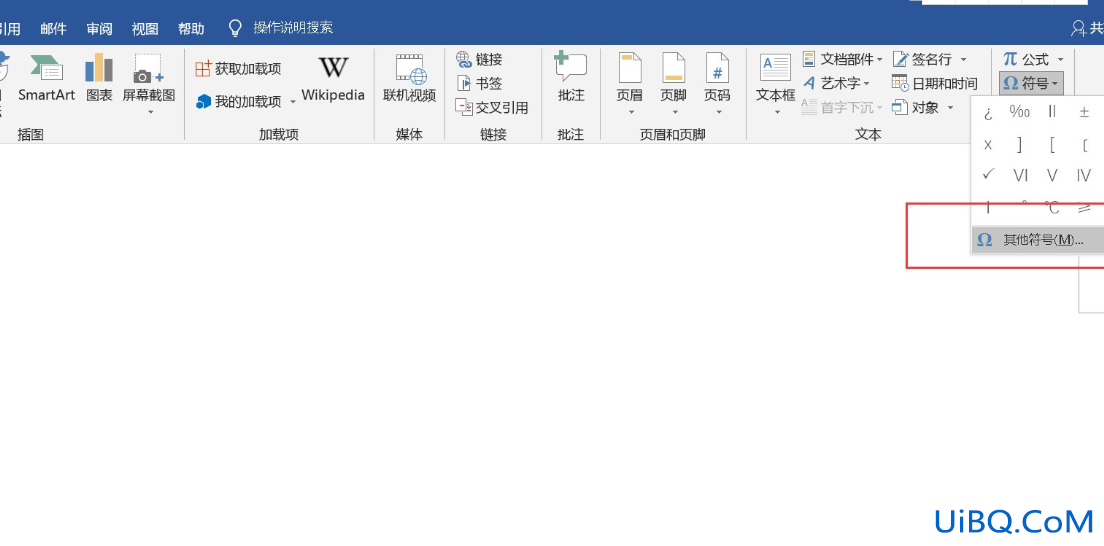
Task: Add a bookmark (书签)
Action: click(479, 83)
